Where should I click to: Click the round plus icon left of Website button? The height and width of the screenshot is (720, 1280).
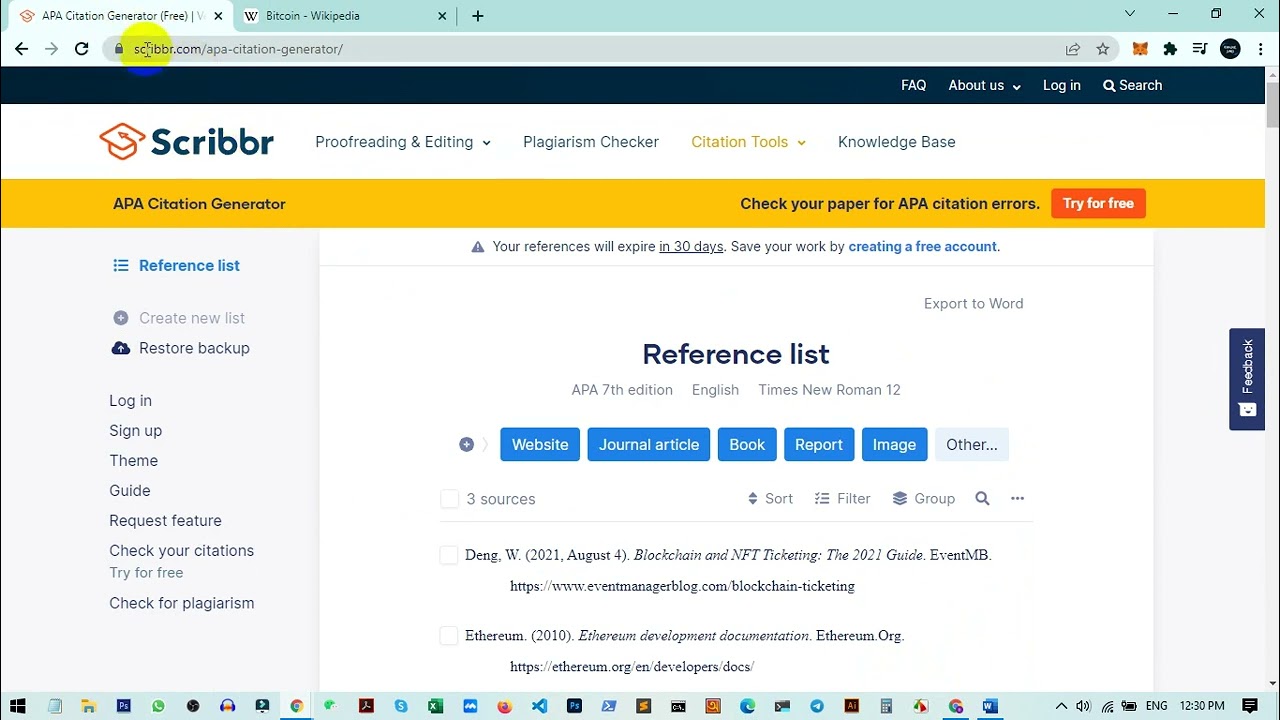click(x=466, y=445)
